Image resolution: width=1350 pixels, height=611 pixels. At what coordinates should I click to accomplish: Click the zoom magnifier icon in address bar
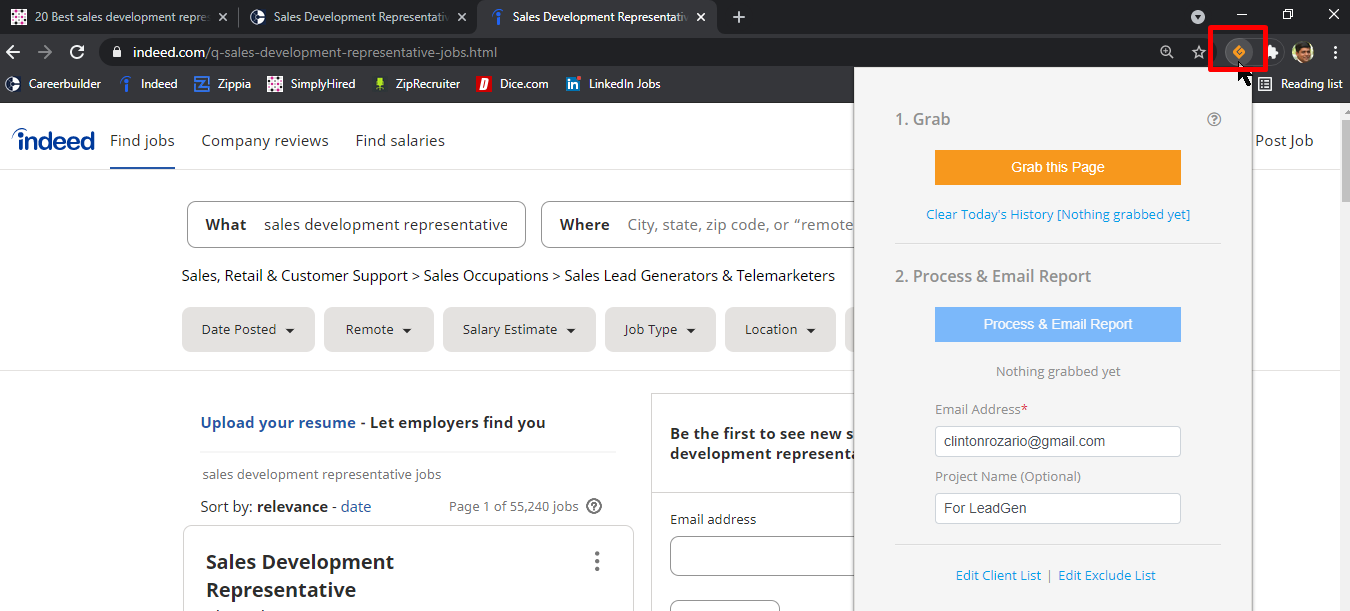1167,52
